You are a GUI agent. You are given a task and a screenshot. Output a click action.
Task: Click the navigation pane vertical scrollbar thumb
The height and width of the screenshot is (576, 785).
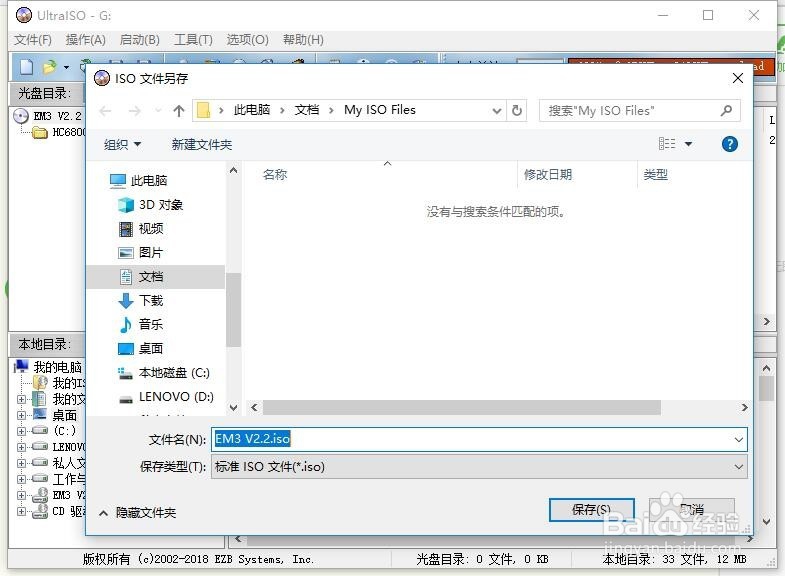coord(233,310)
